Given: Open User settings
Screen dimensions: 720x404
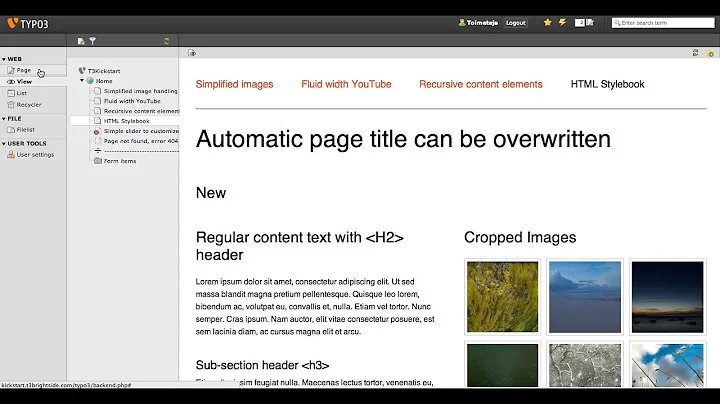Looking at the screenshot, I should (x=31, y=155).
